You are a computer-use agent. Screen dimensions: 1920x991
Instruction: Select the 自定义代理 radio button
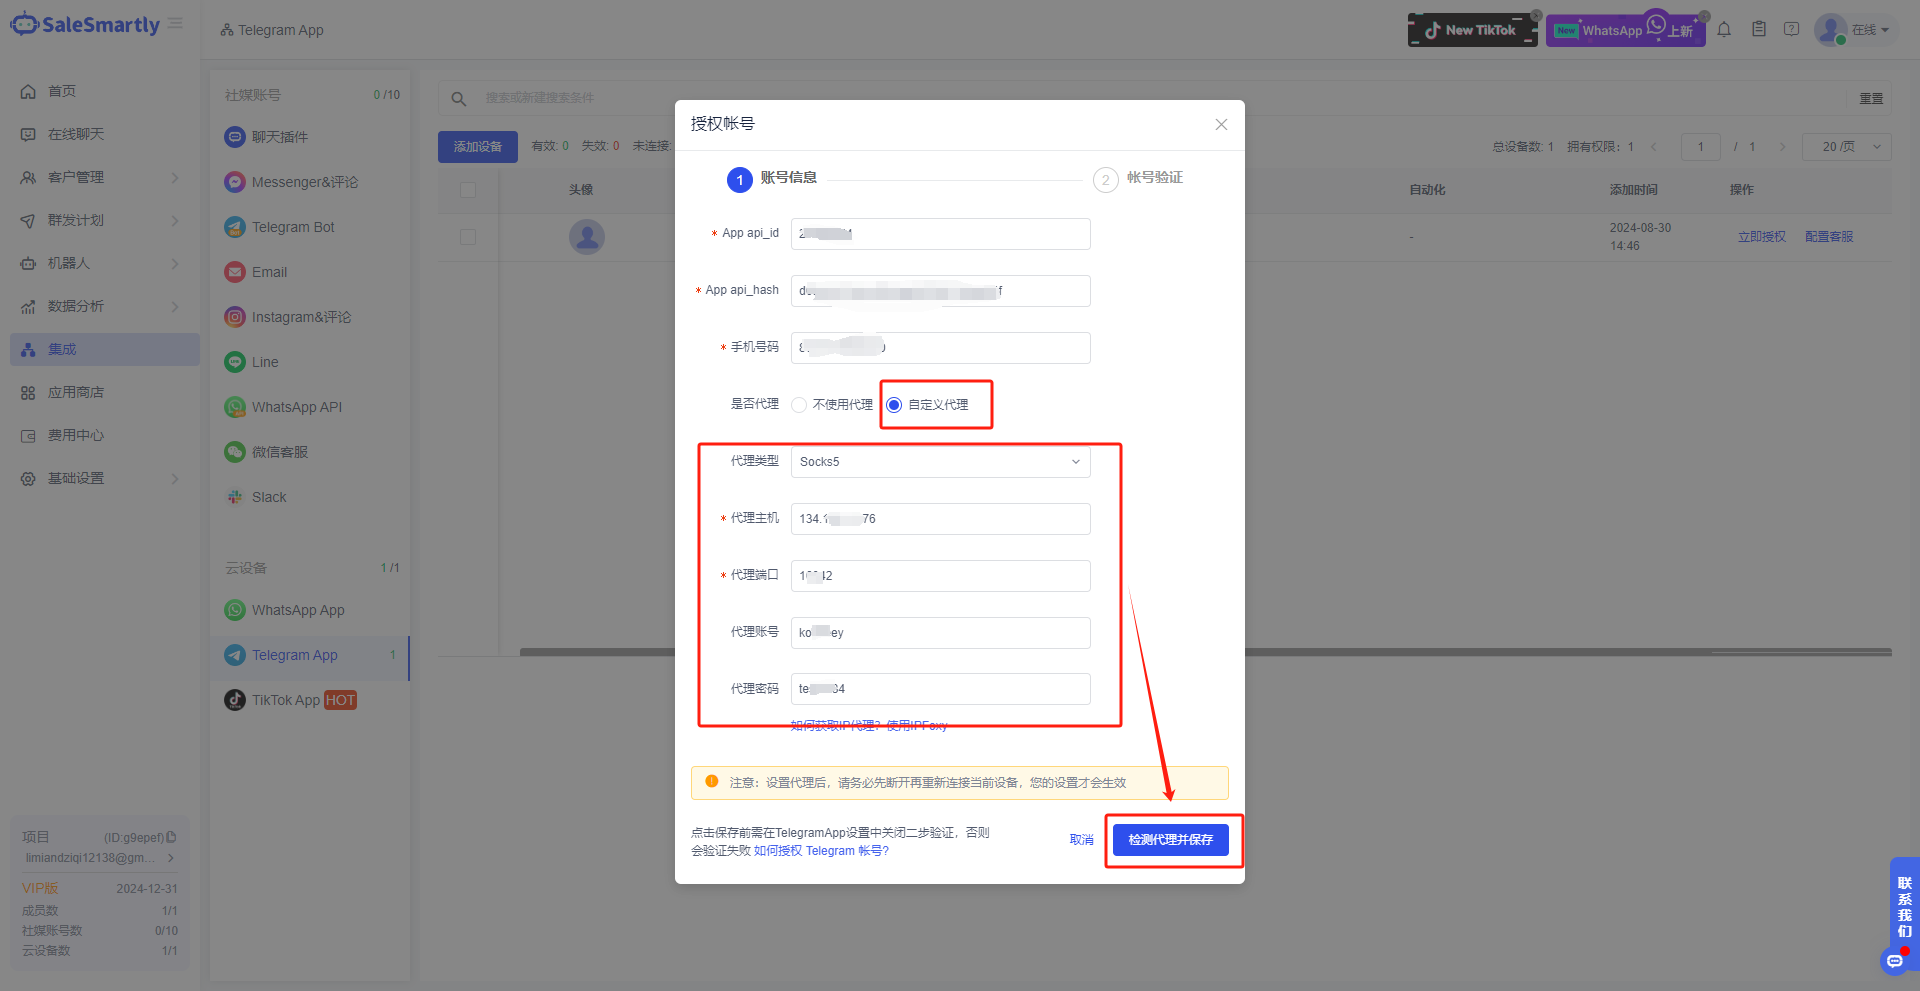(x=893, y=405)
